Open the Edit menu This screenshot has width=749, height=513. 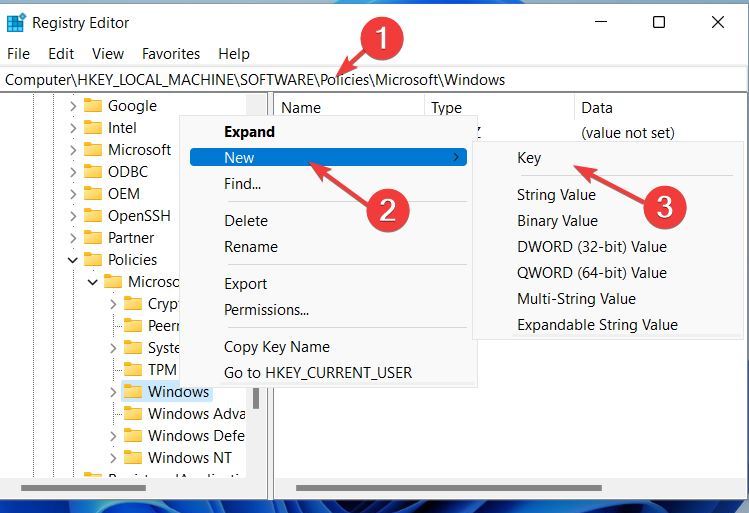(61, 53)
